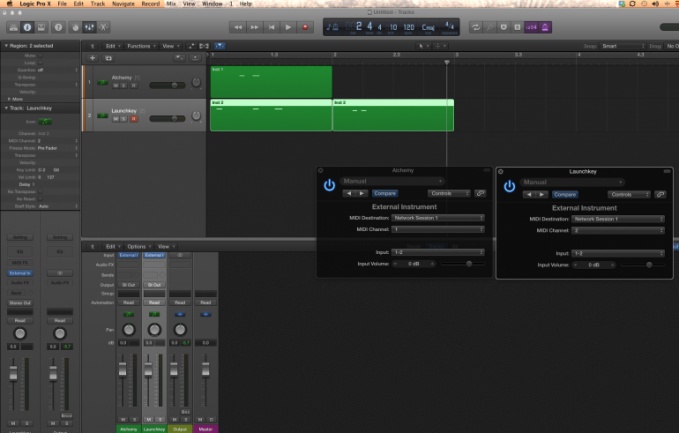
Task: Click the add track plus button
Action: coord(93,58)
